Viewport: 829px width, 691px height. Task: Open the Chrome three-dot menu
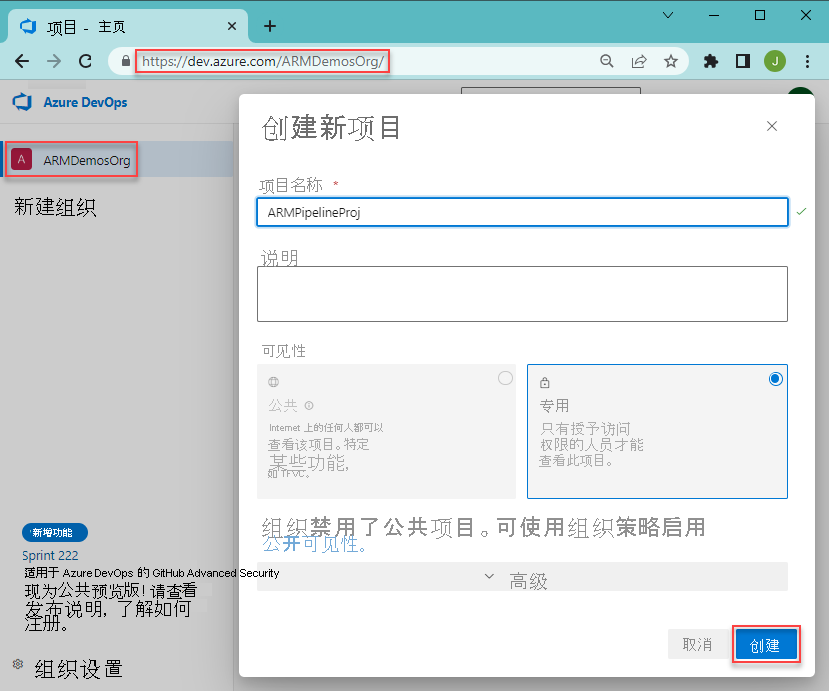click(807, 61)
